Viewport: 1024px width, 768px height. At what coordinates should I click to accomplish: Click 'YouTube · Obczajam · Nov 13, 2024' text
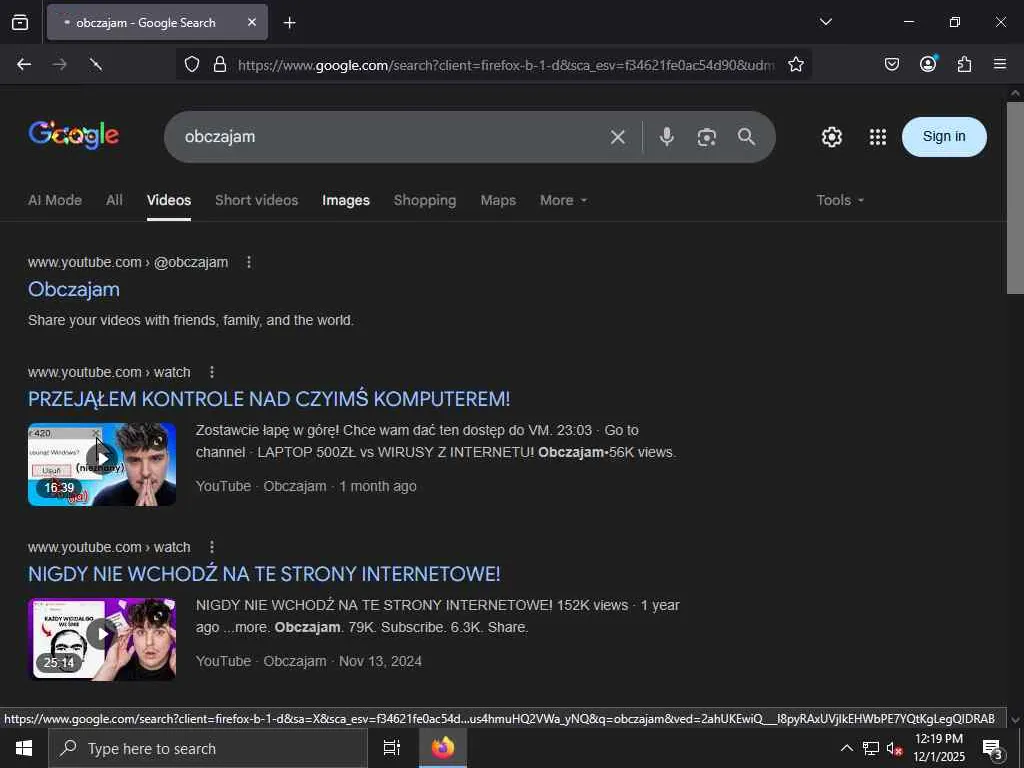tap(309, 662)
